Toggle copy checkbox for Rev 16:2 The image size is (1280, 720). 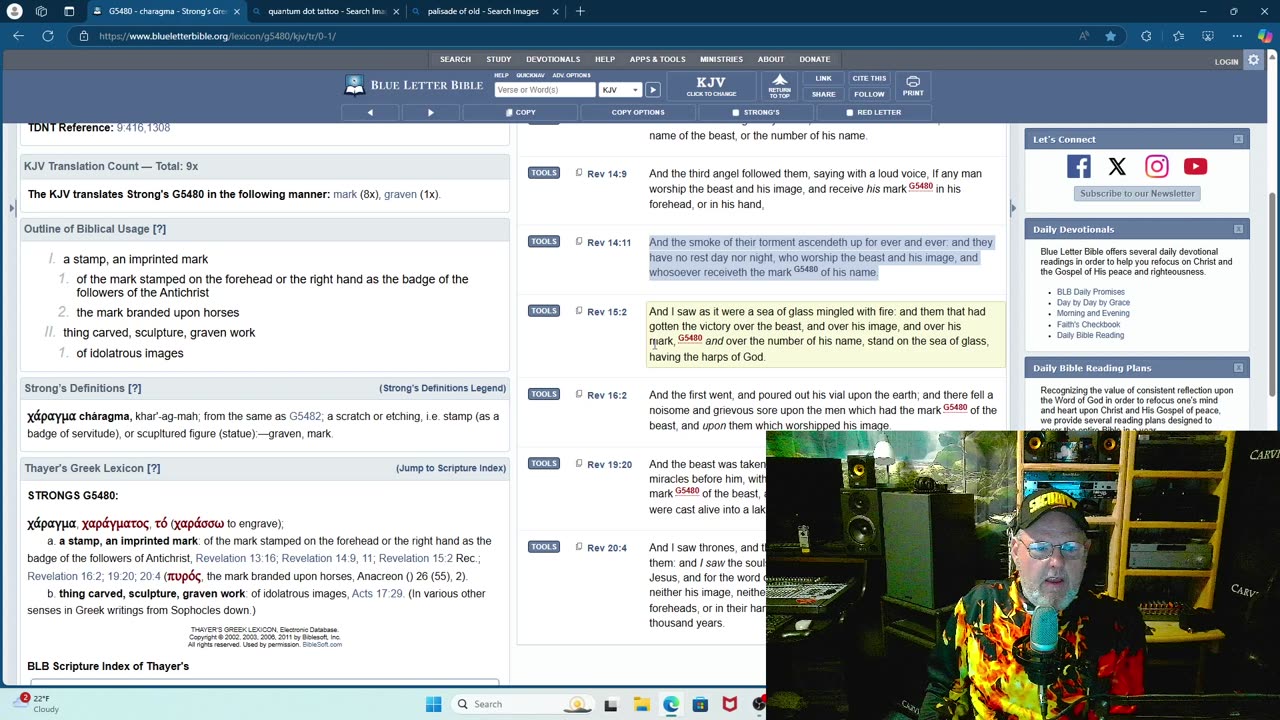pyautogui.click(x=578, y=394)
